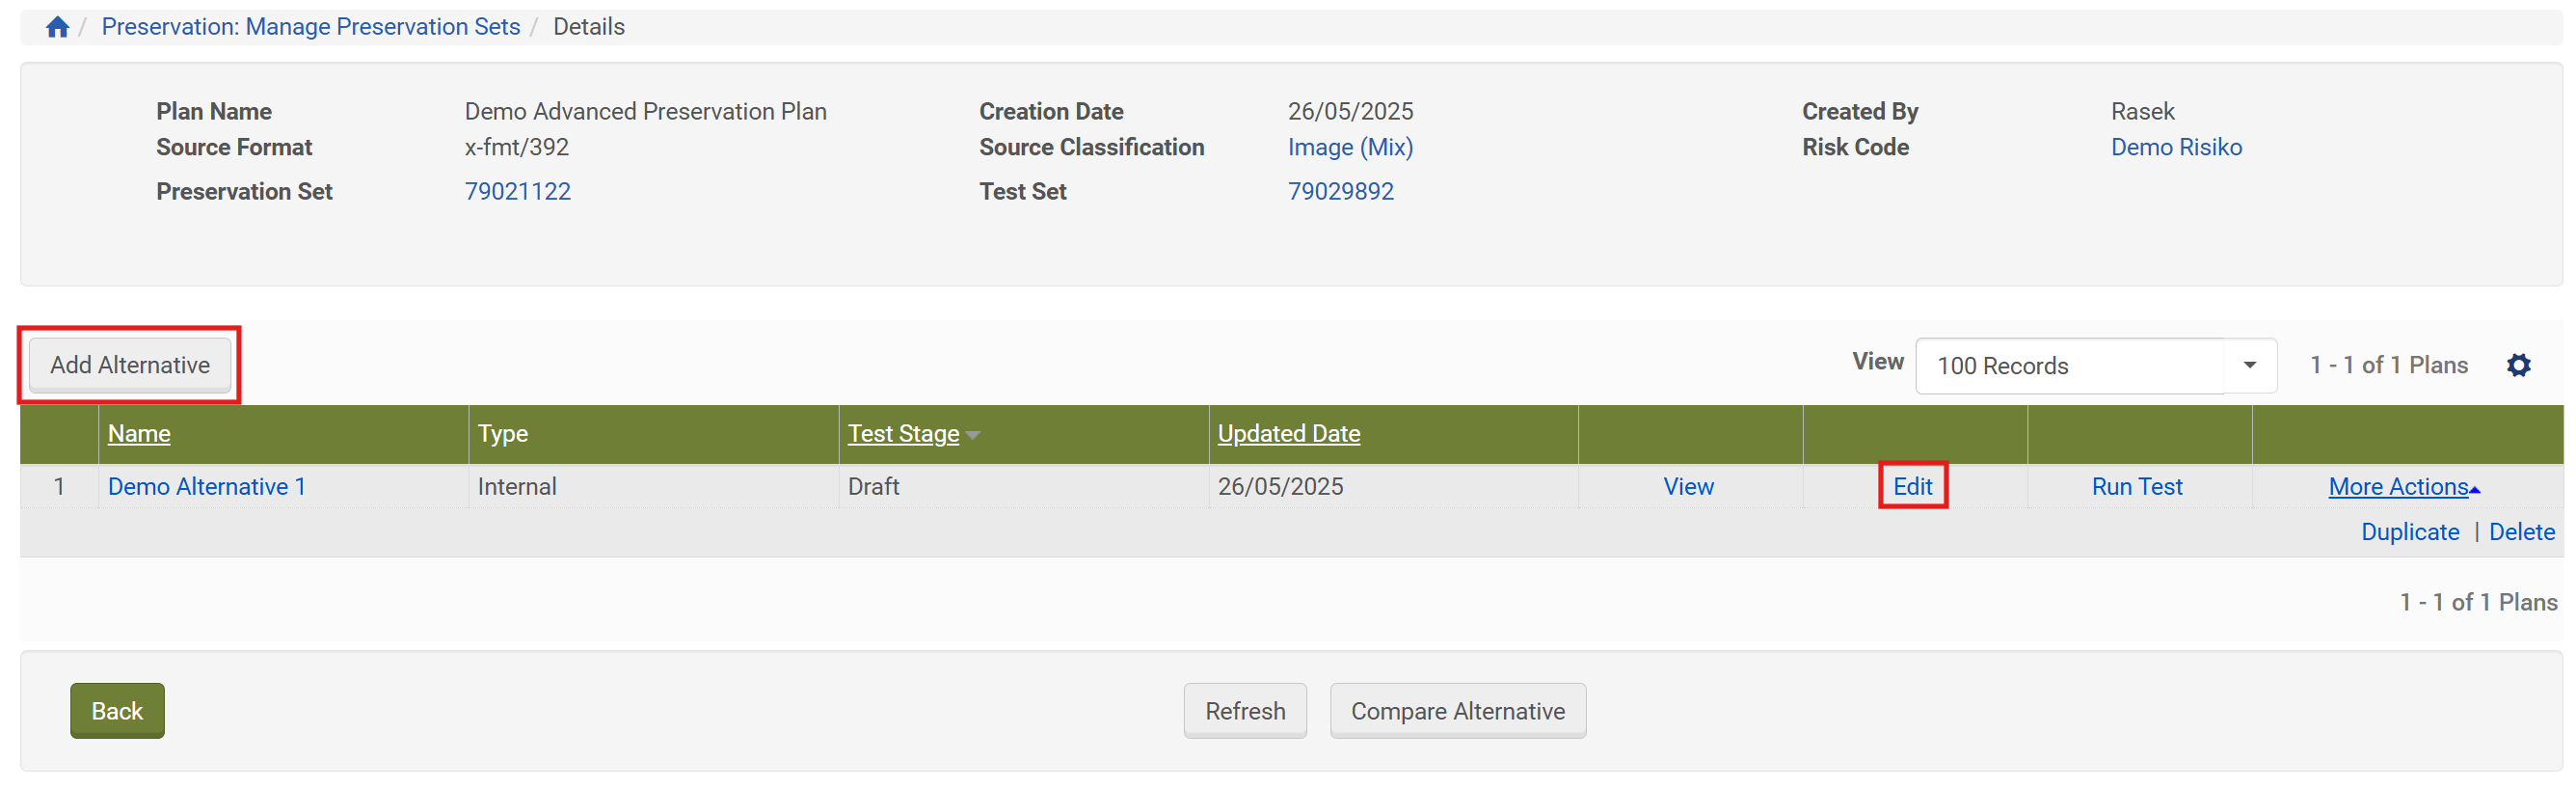This screenshot has height=788, width=2576.
Task: Run Test on Demo Alternative 1
Action: 2136,486
